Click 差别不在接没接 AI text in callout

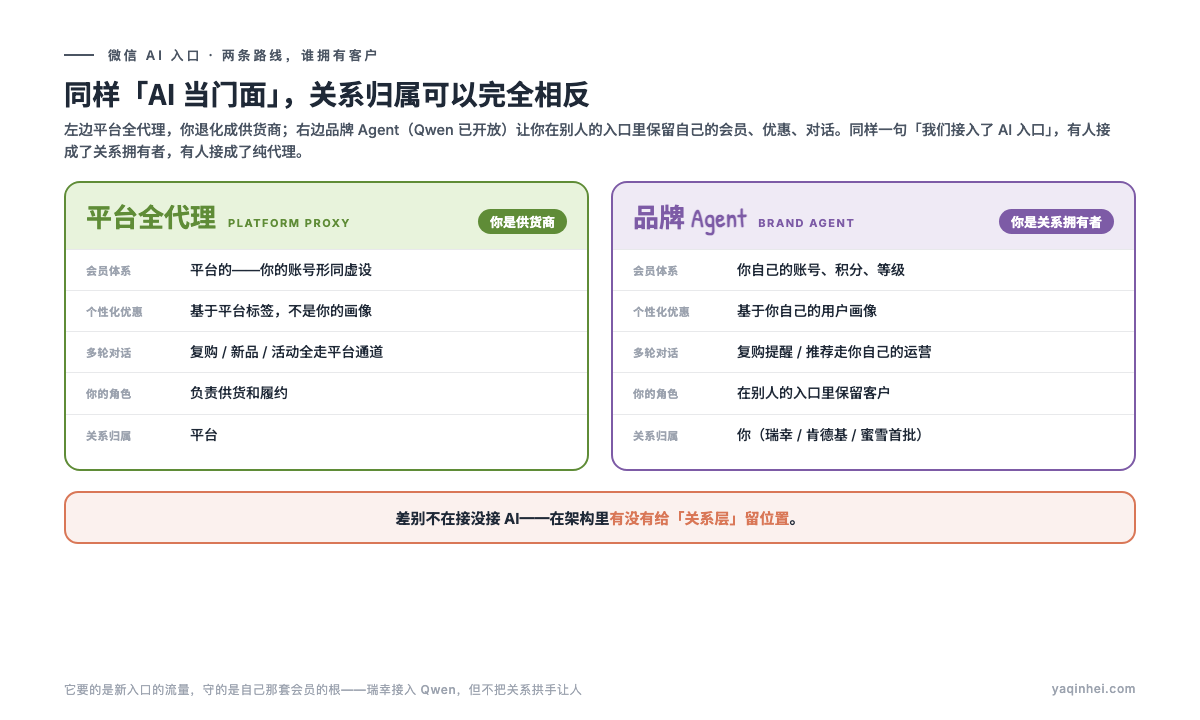pyautogui.click(x=458, y=518)
